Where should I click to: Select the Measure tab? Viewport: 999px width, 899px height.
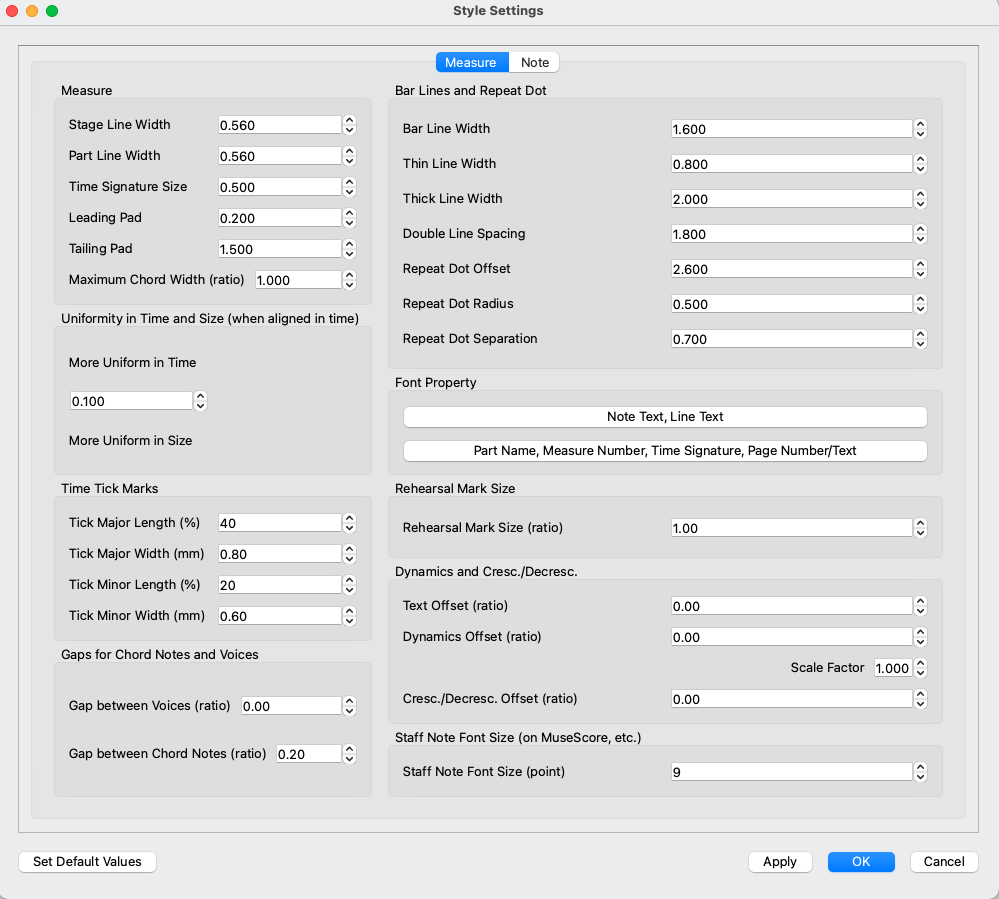click(471, 62)
